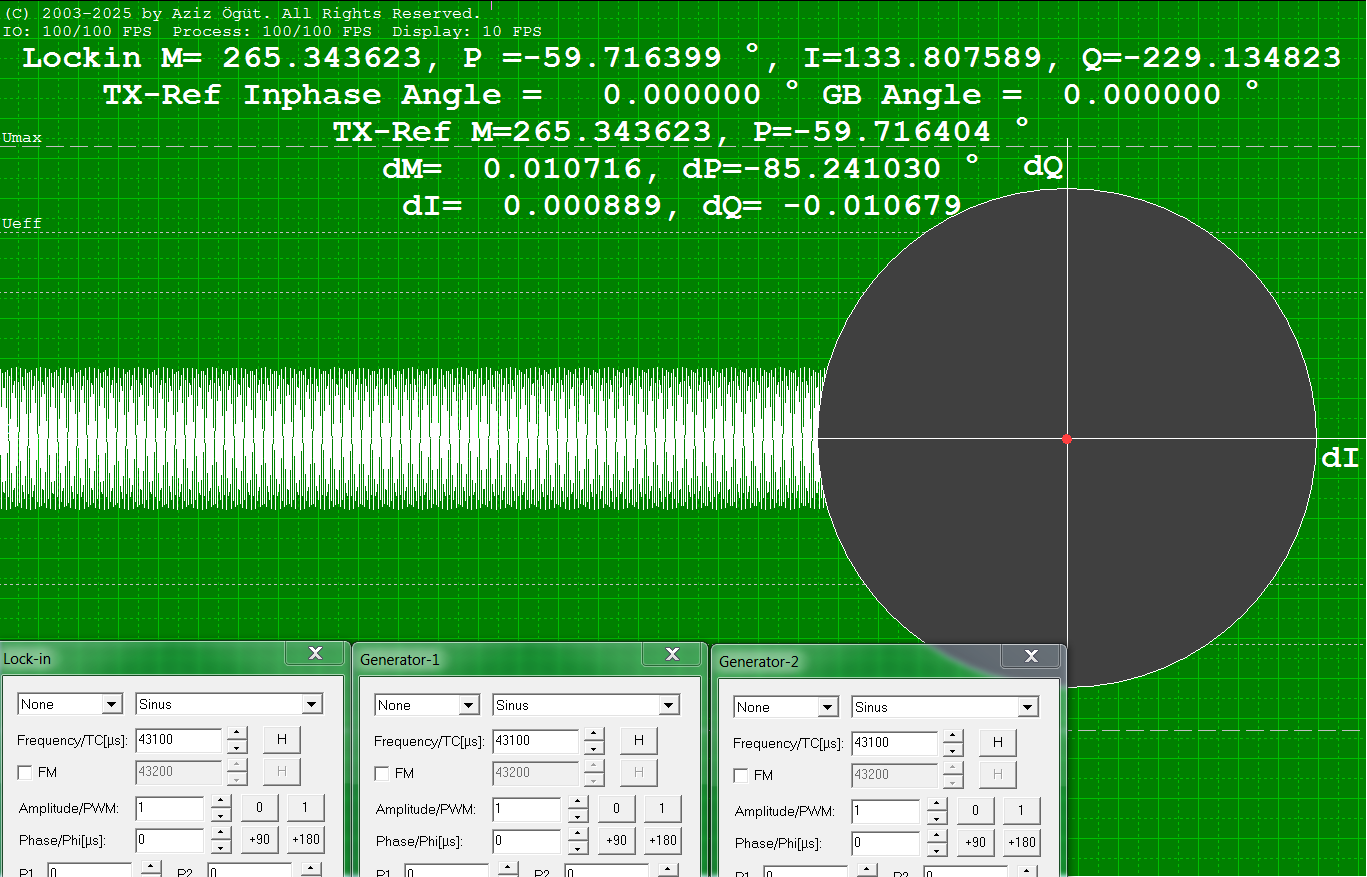Set Generator-2 Amplitude/PWM to 1 preset
This screenshot has width=1367, height=877.
[1022, 810]
